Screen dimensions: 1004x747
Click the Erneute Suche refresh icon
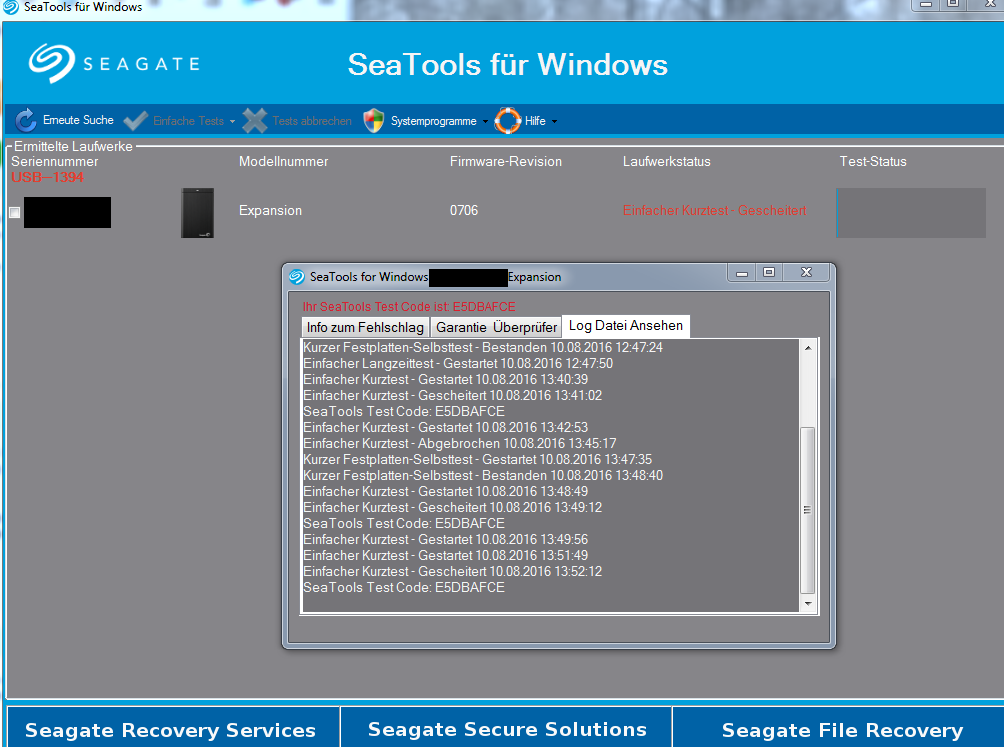[x=26, y=120]
